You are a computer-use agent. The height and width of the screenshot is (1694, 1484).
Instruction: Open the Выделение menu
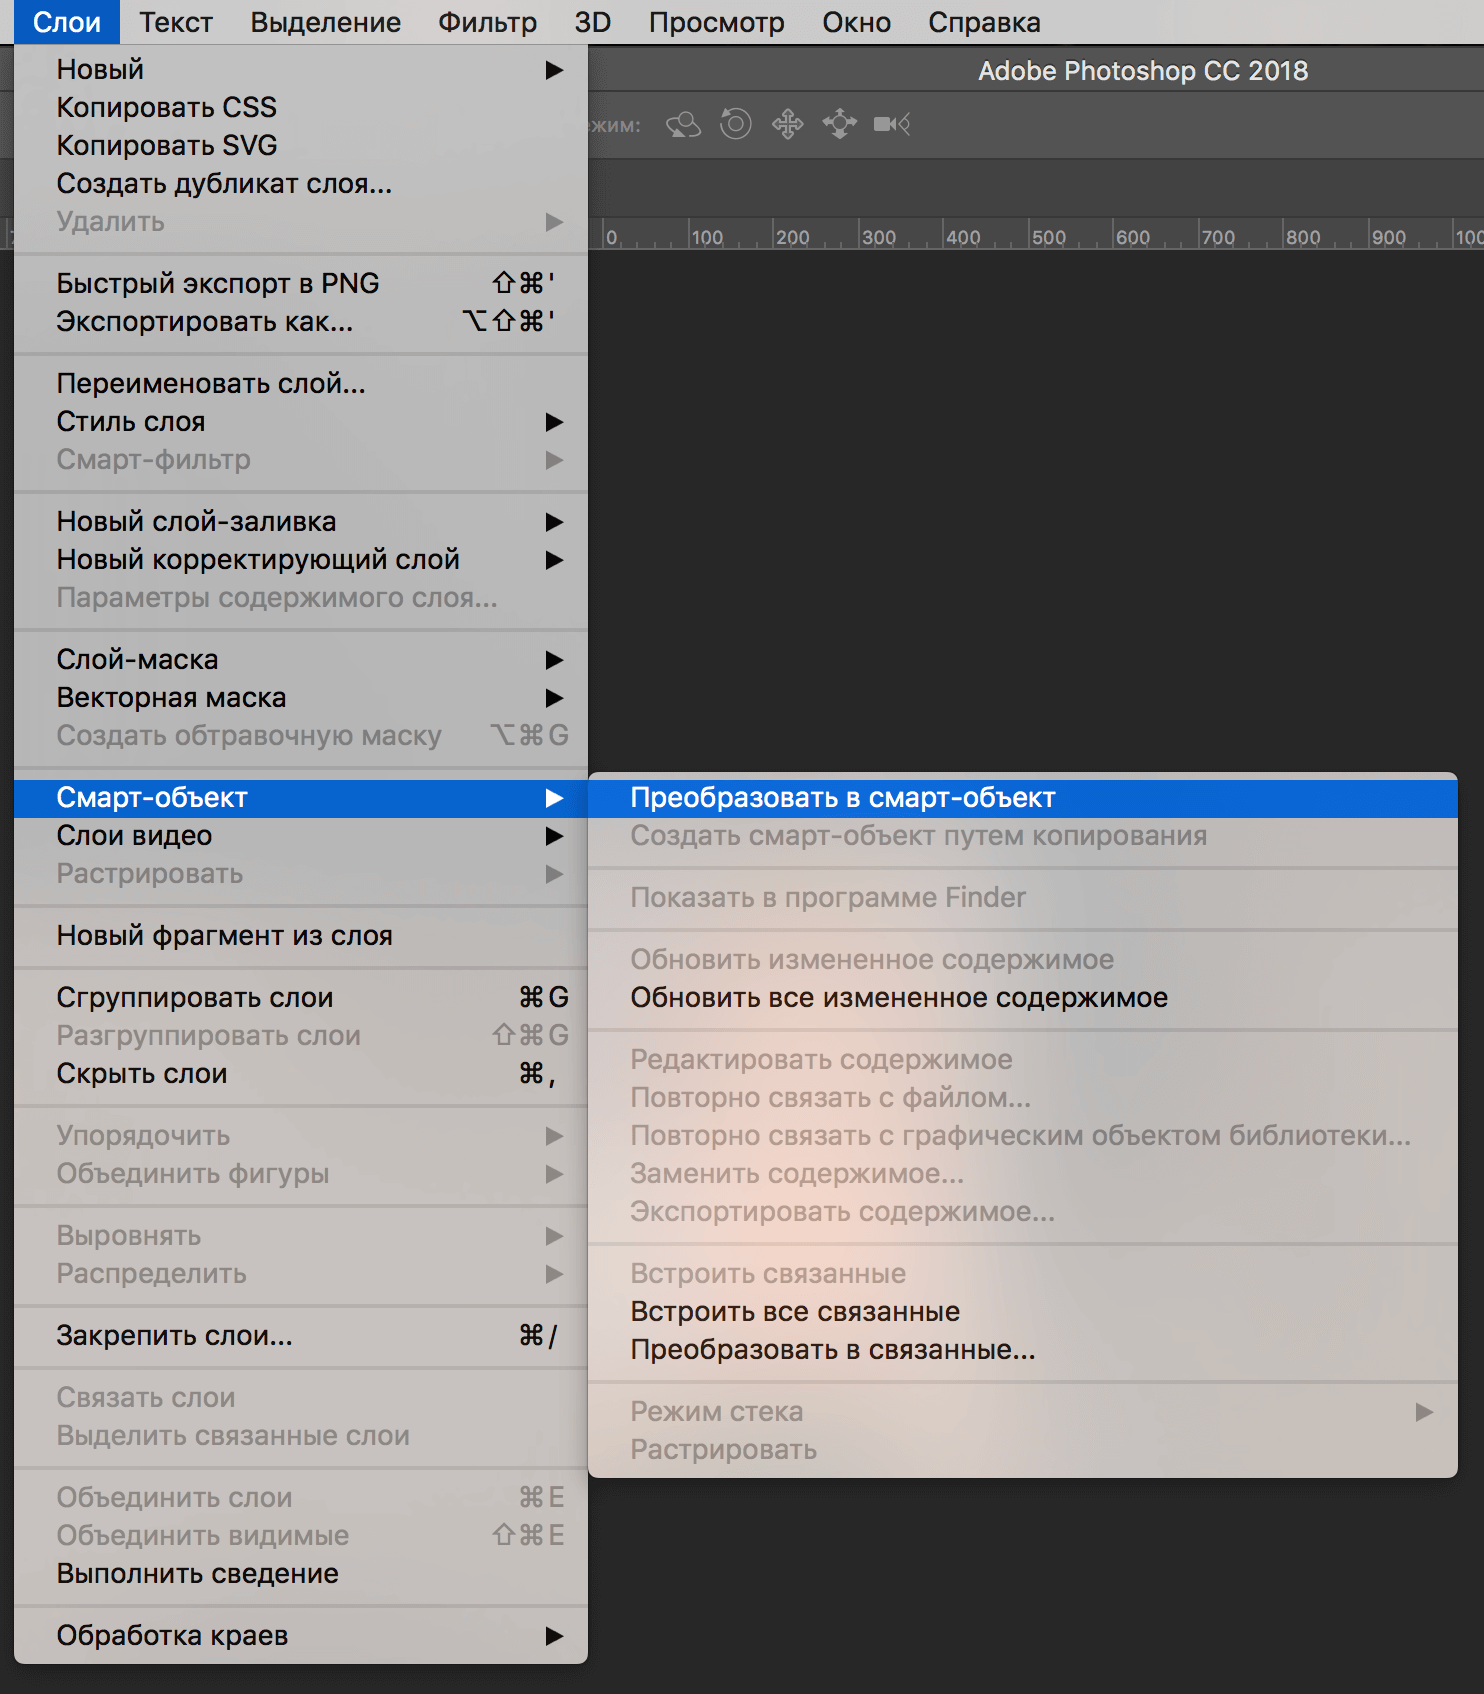pyautogui.click(x=326, y=22)
